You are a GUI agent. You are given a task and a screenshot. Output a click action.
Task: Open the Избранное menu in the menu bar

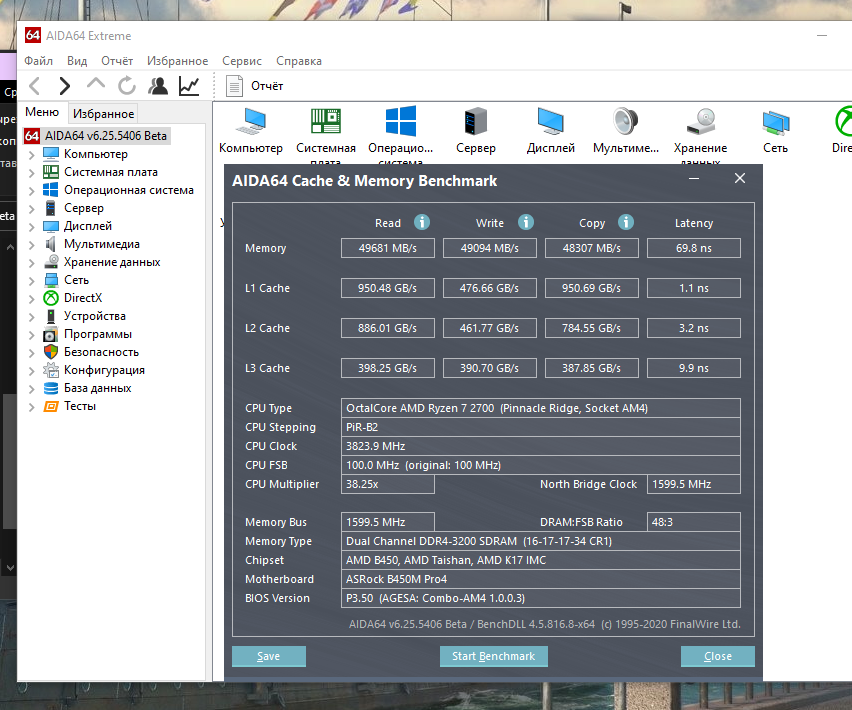178,61
